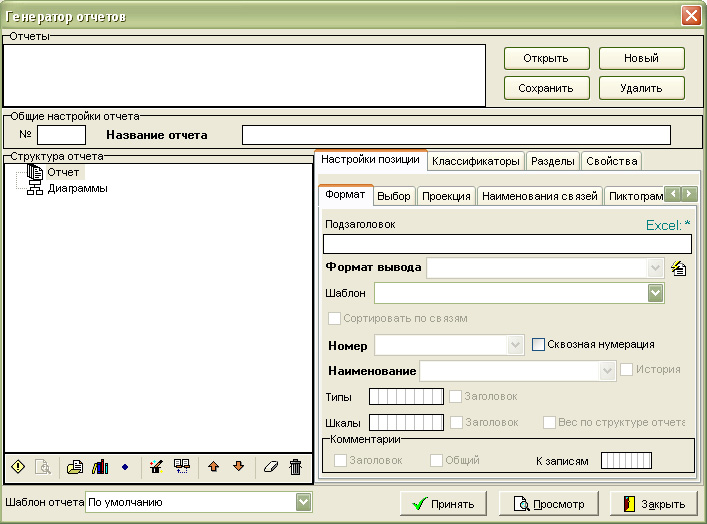The width and height of the screenshot is (707, 524).
Task: Click the yellow warning diamond icon
Action: [x=18, y=467]
